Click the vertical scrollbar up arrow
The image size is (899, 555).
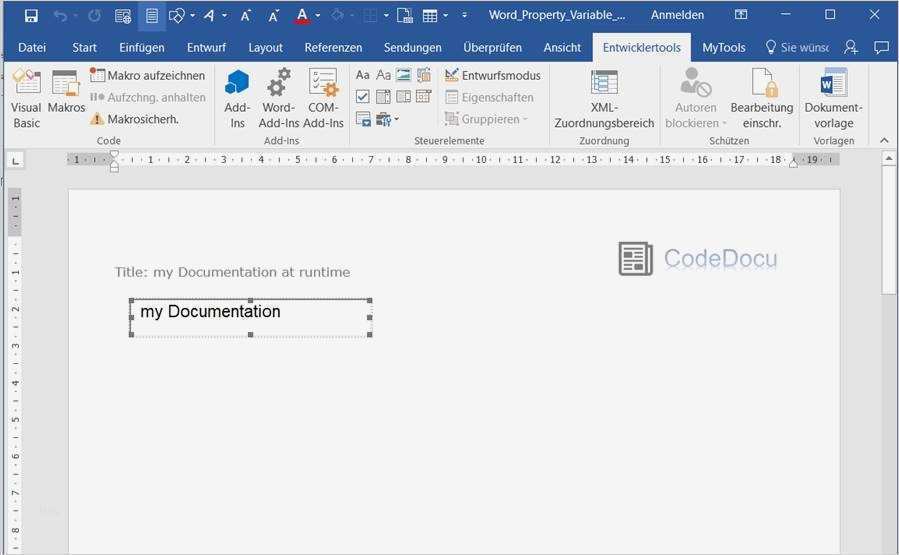[889, 158]
